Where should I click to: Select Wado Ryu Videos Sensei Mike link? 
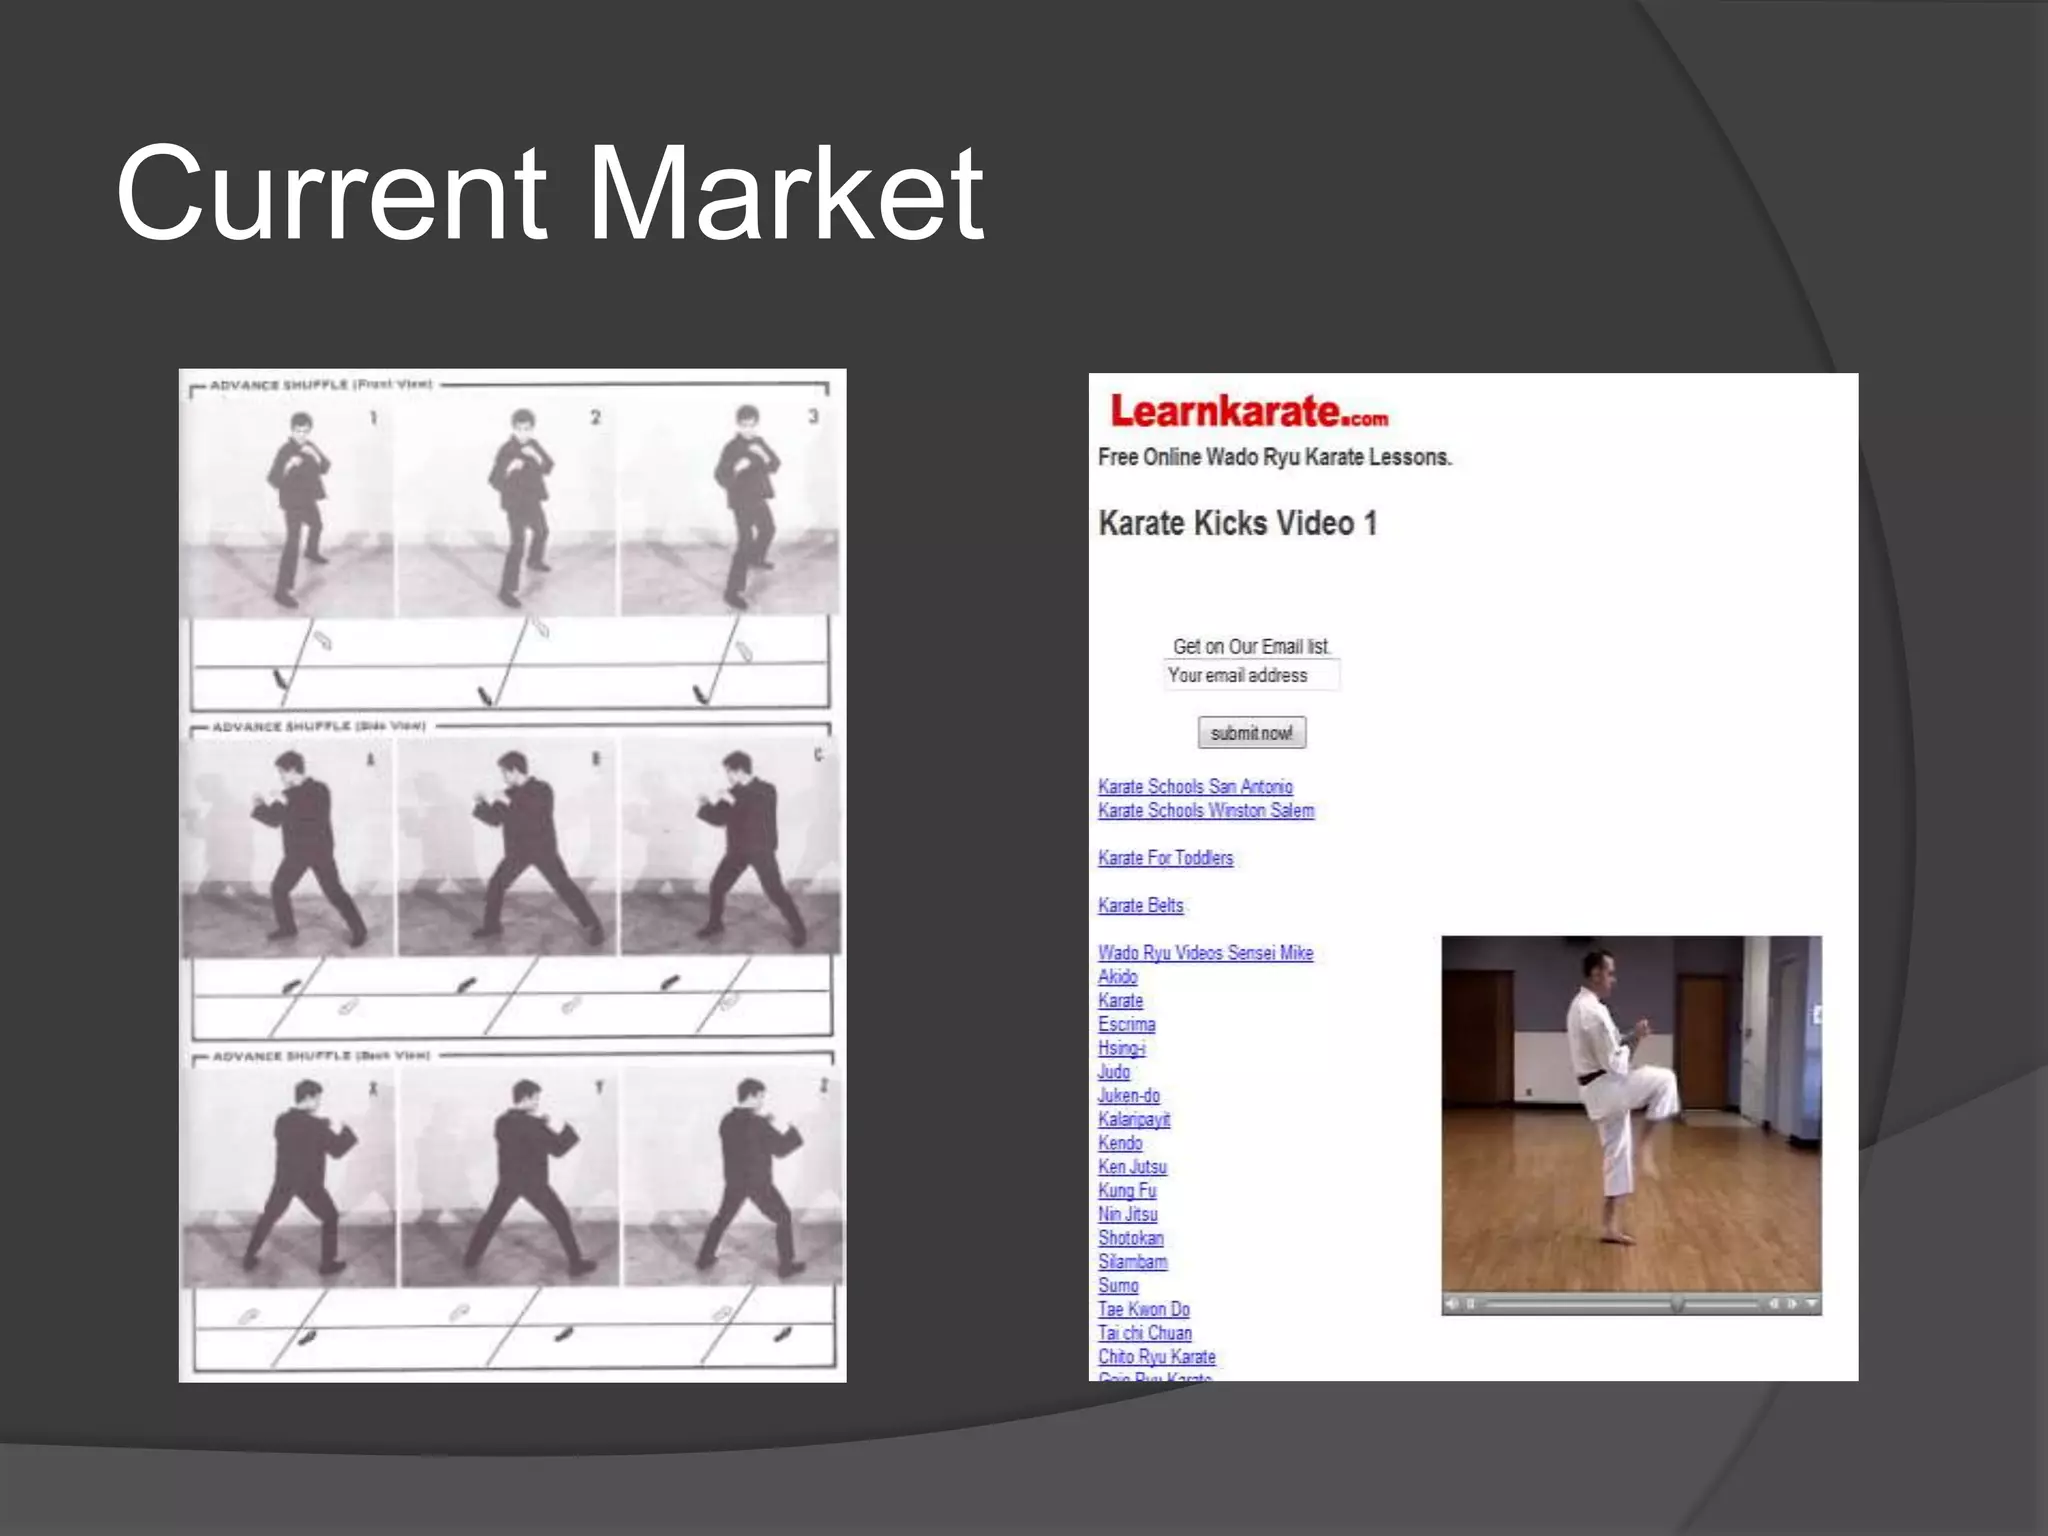[1205, 953]
